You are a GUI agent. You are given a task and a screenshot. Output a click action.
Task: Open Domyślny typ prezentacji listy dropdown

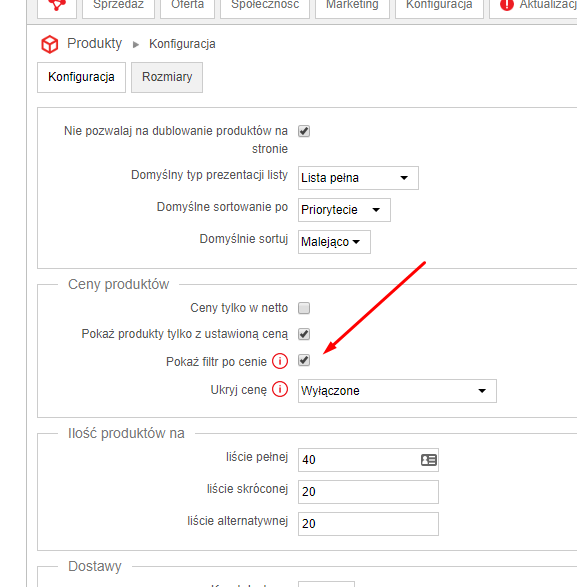click(358, 178)
